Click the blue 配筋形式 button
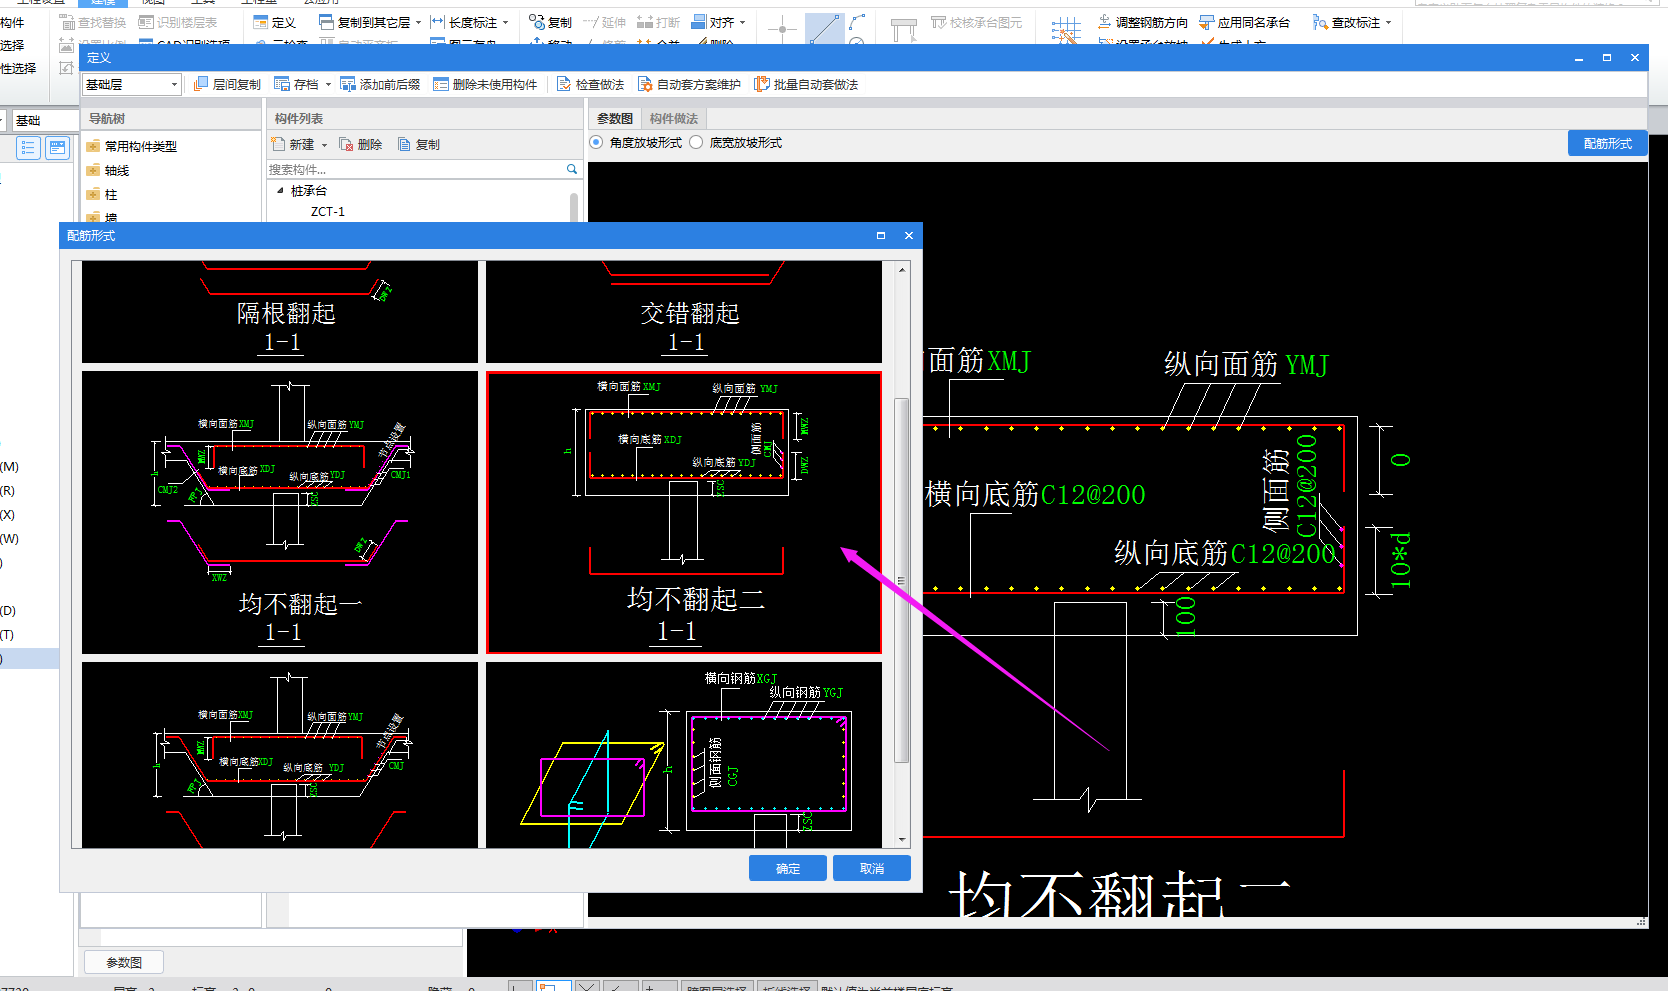This screenshot has height=991, width=1668. (x=1608, y=144)
